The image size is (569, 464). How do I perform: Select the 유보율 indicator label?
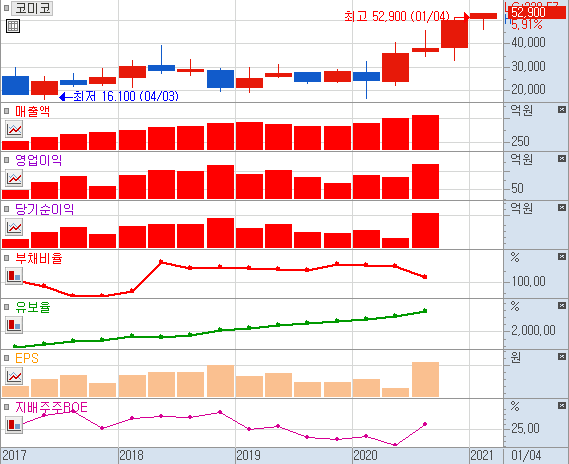[32, 307]
